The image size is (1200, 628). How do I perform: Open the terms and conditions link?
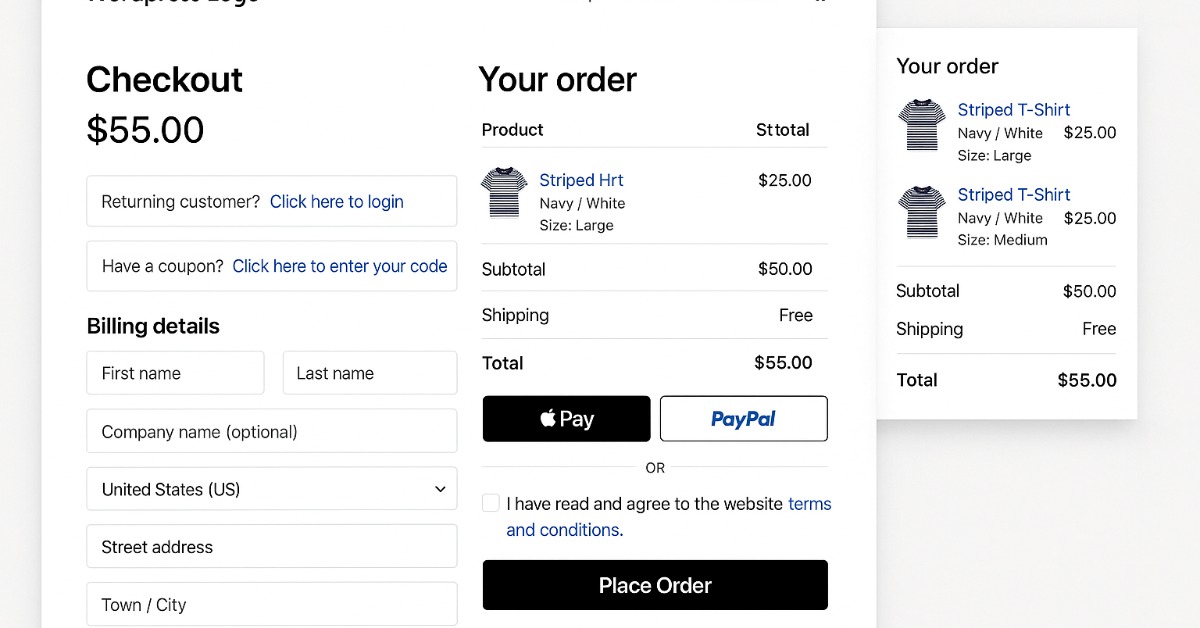pyautogui.click(x=564, y=530)
